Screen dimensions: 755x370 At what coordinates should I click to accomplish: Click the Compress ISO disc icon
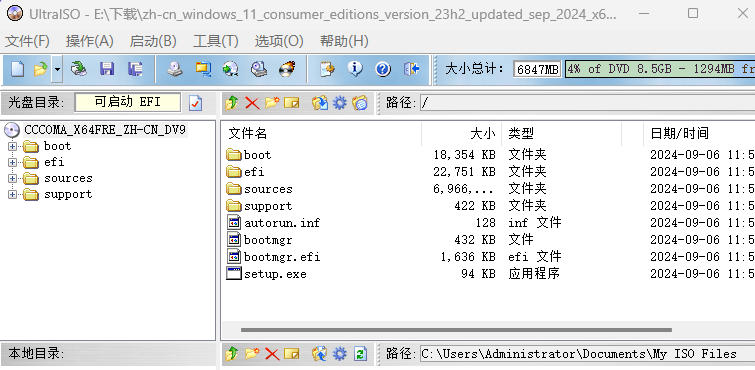point(231,69)
